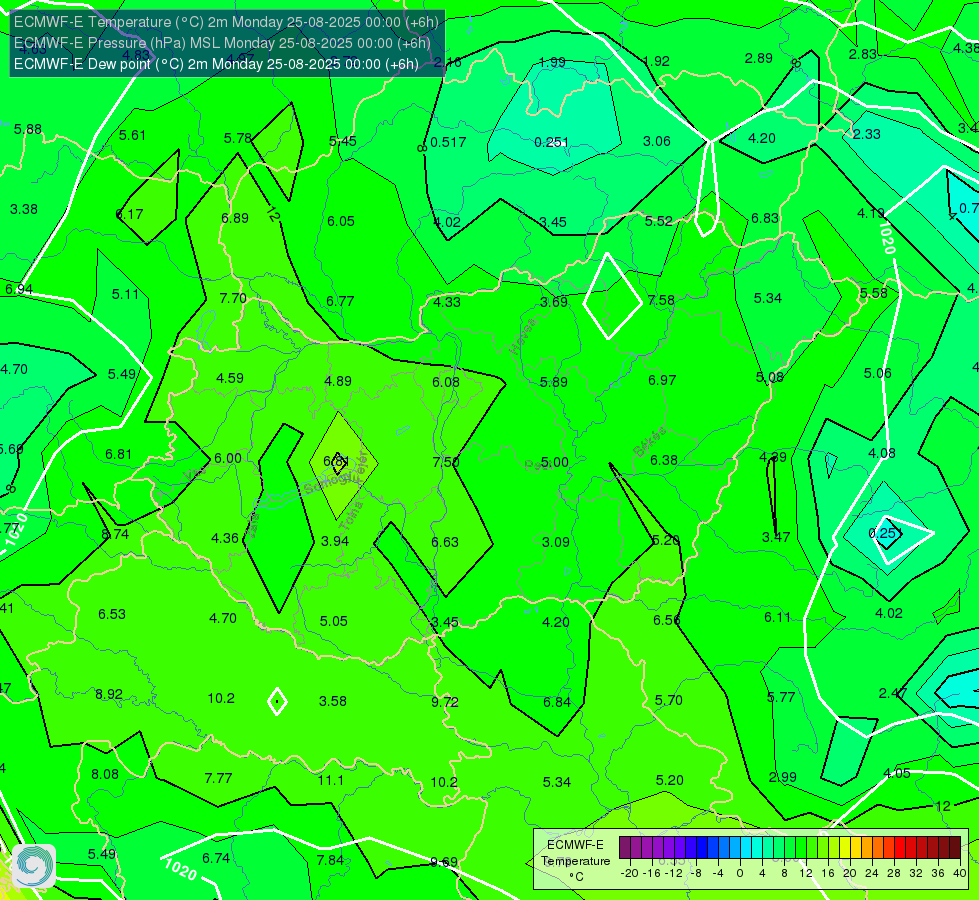Viewport: 979px width, 900px height.
Task: Click the 3.69 dew point value
Action: tap(554, 302)
